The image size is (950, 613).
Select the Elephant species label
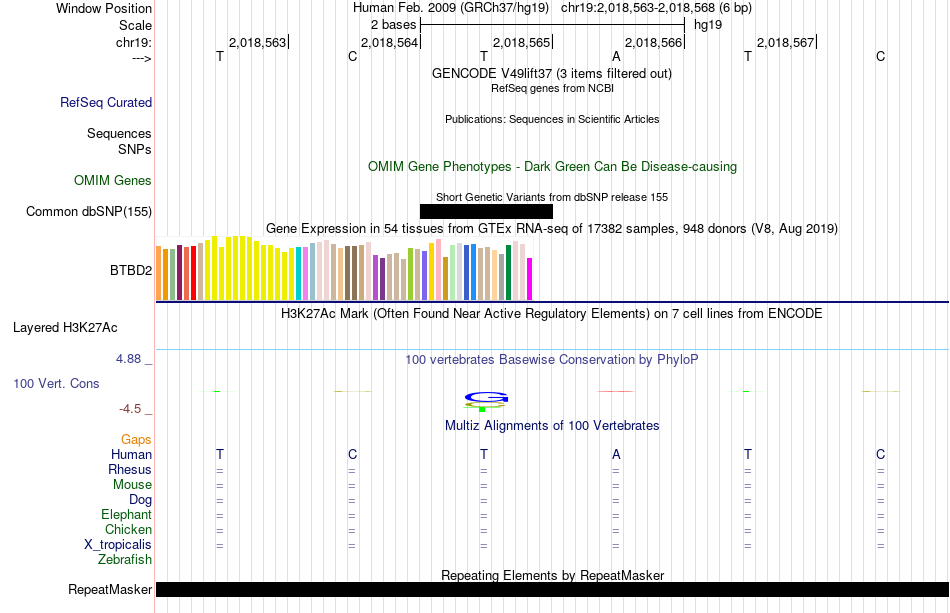(127, 514)
